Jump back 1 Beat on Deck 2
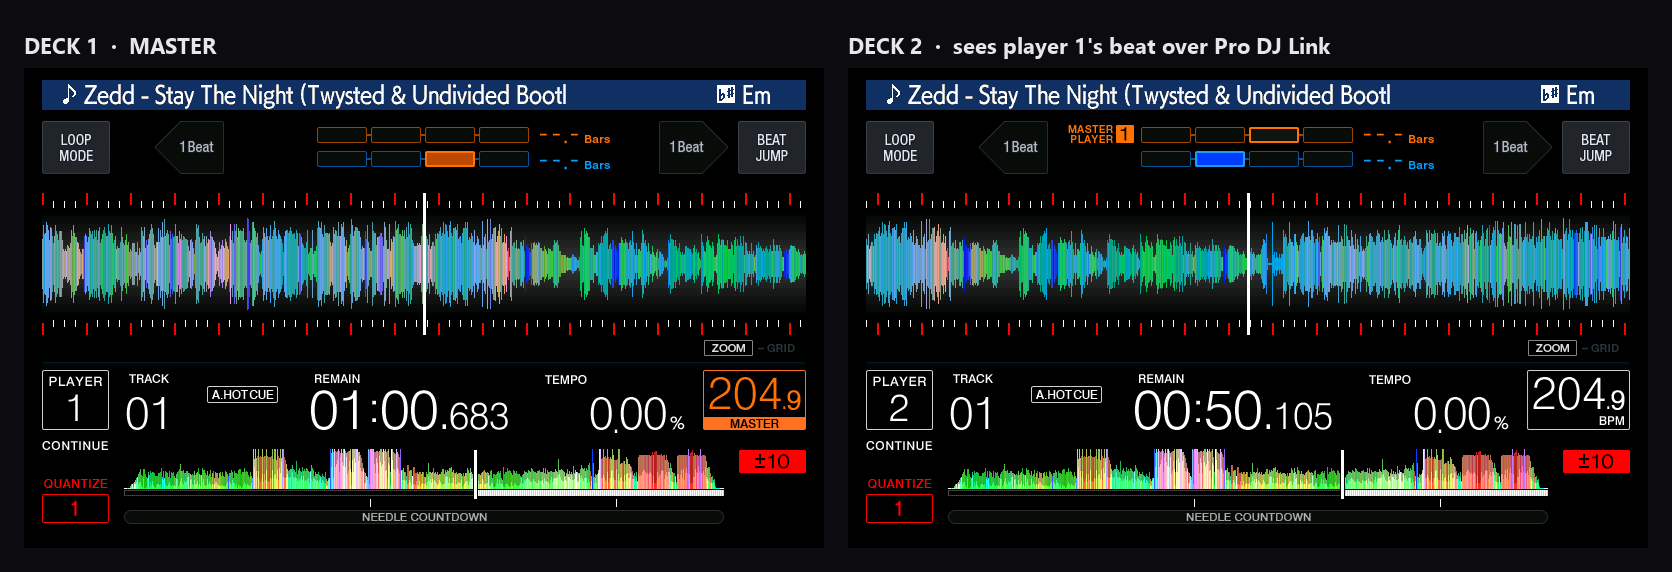 1013,147
